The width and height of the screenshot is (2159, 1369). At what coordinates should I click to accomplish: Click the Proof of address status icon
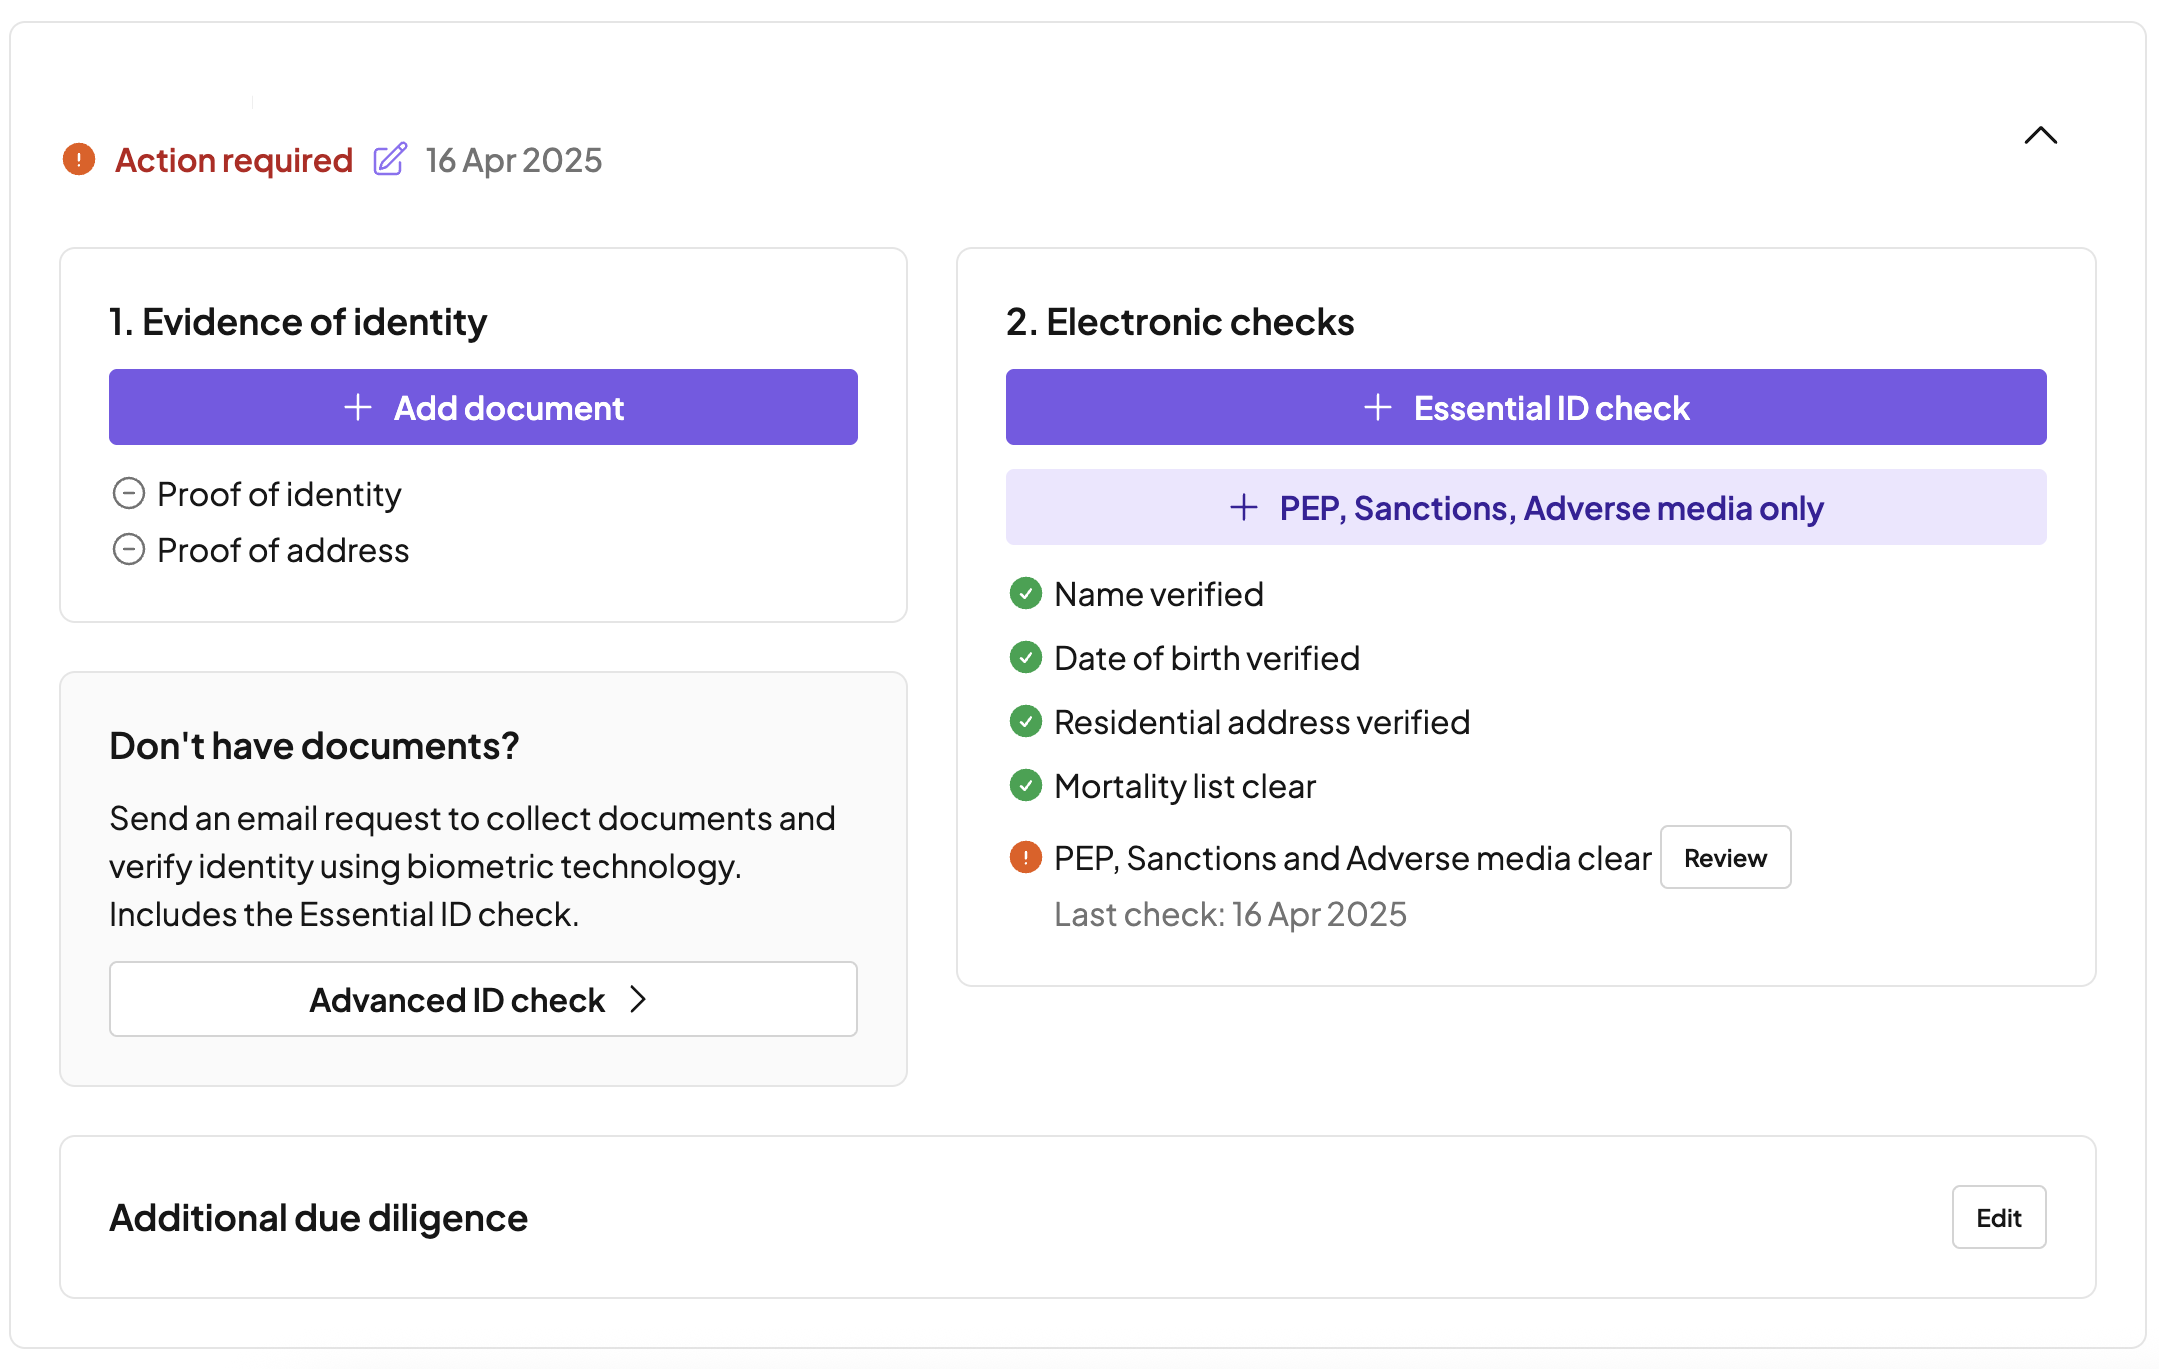click(129, 550)
